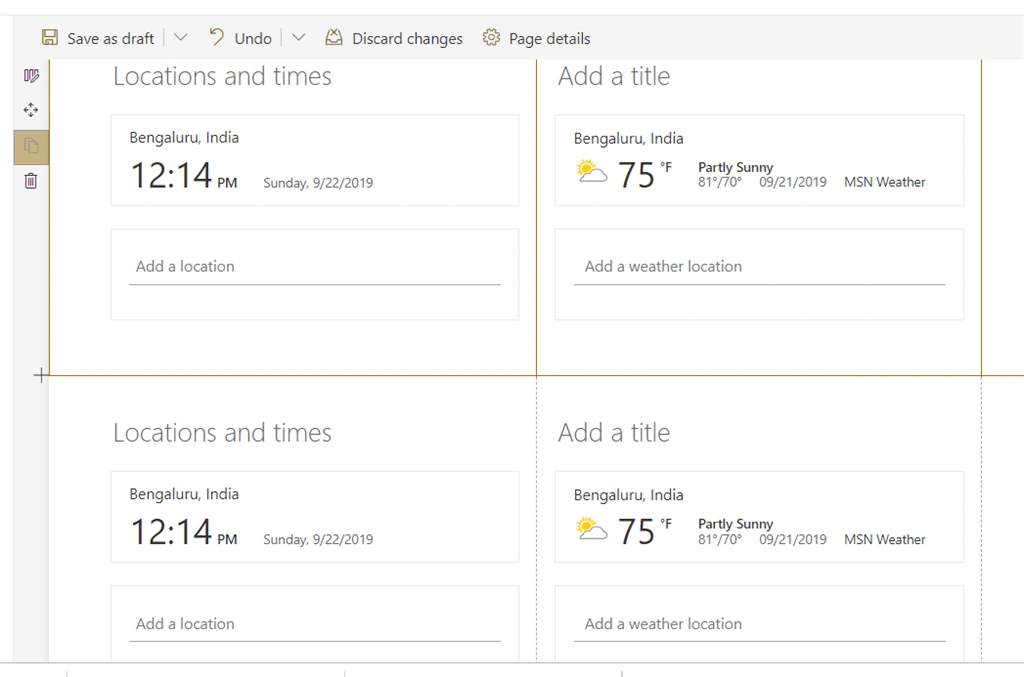Click the Undo button label
The width and height of the screenshot is (1024, 677).
click(x=253, y=39)
